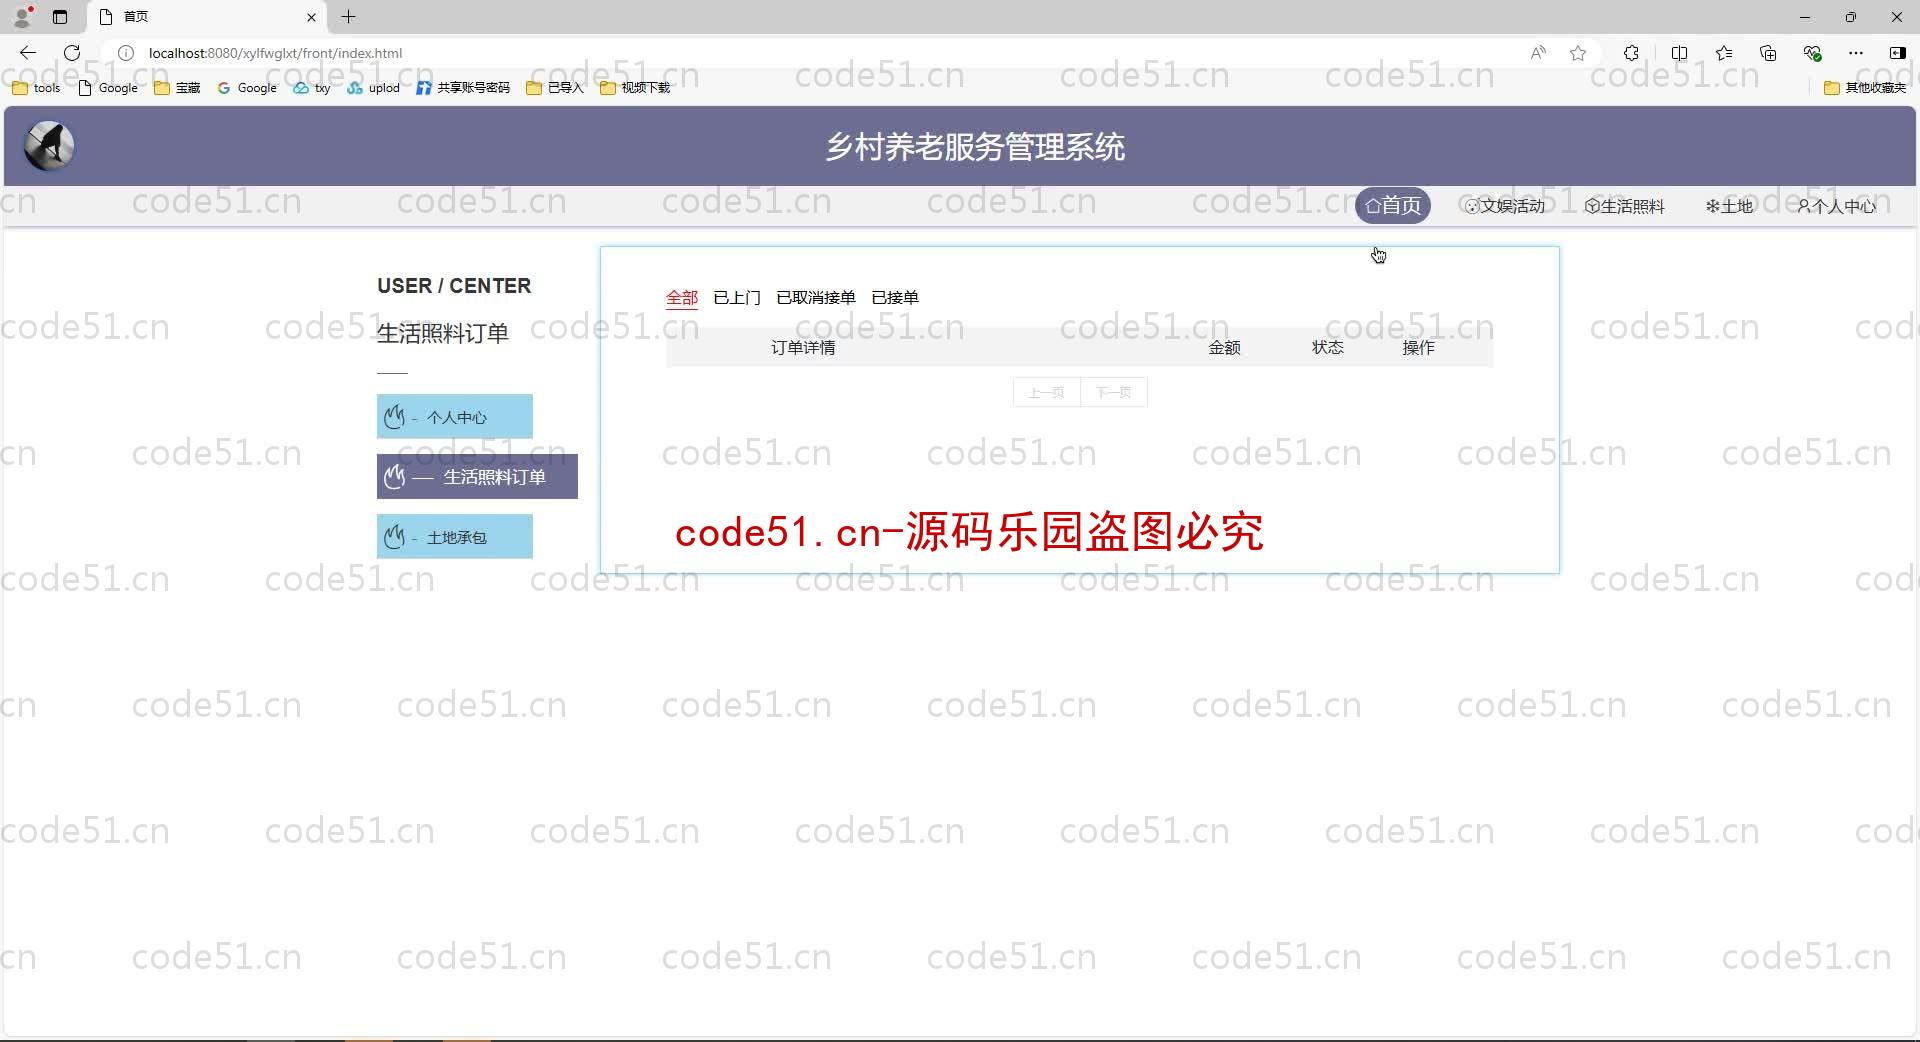
Task: Switch to the 全部 orders tab
Action: [x=682, y=298]
